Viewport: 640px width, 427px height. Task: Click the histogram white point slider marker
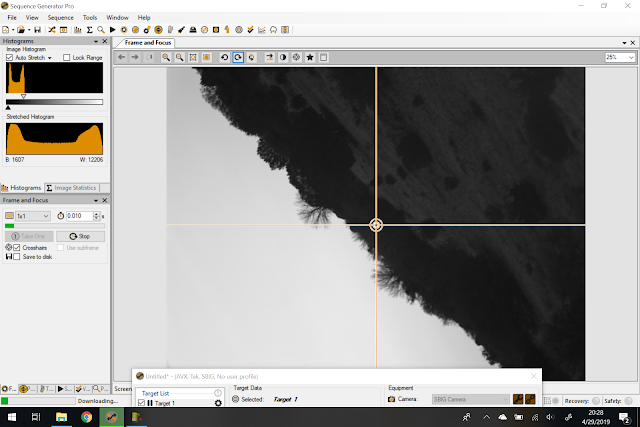click(x=23, y=96)
